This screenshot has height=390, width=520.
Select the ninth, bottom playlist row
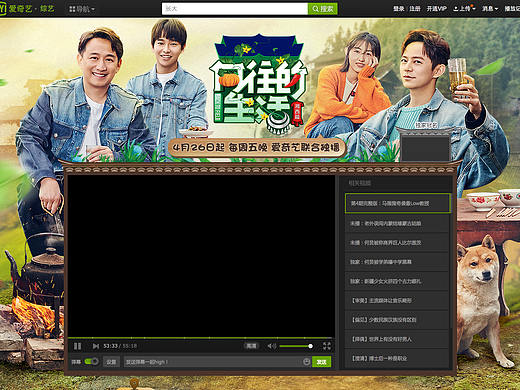(x=397, y=359)
